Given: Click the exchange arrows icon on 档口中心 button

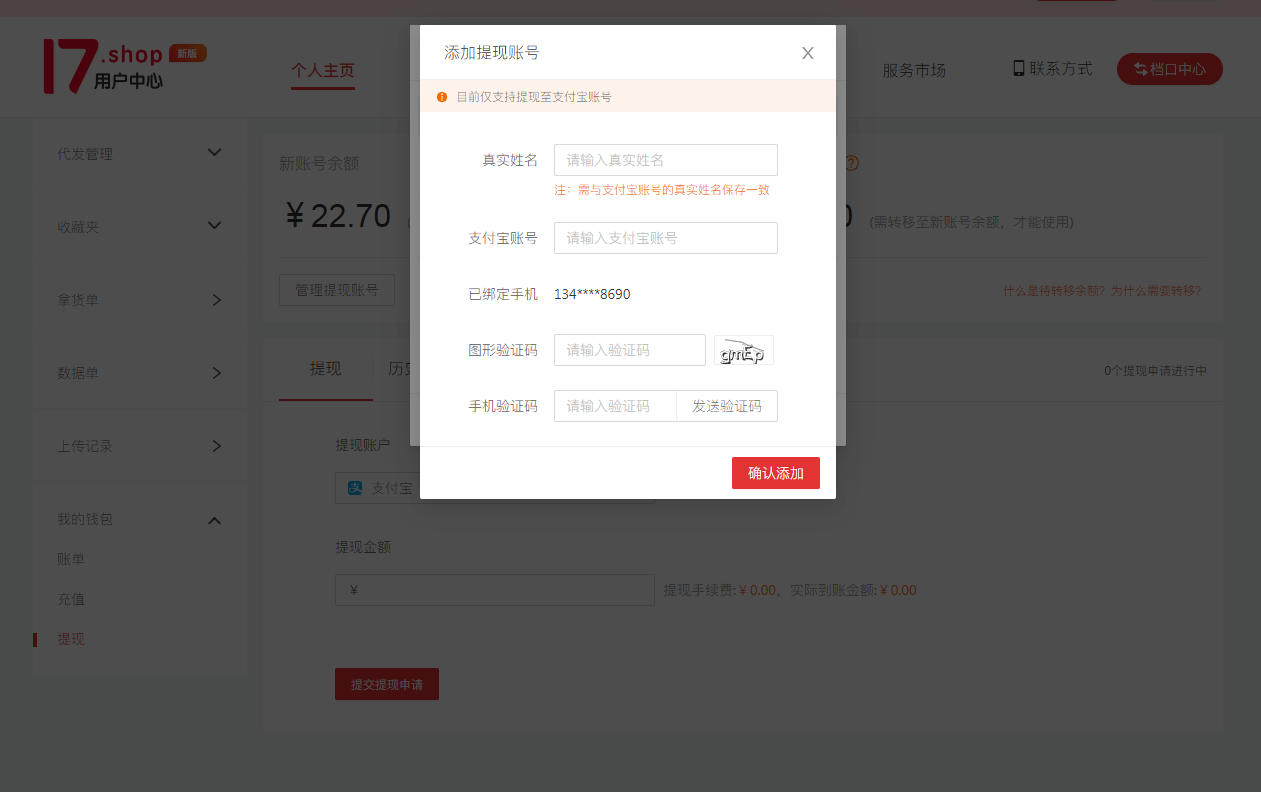Looking at the screenshot, I should pos(1140,69).
